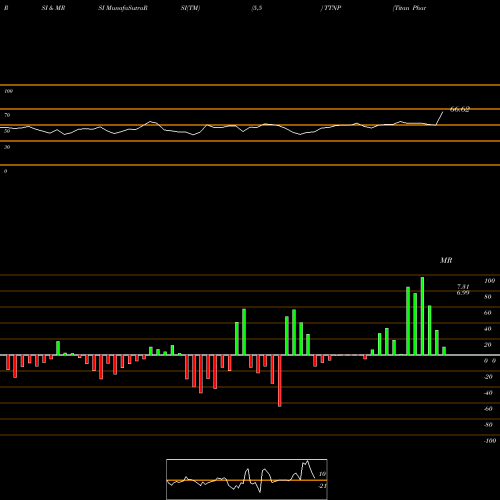This screenshot has width=500, height=500.
Task: Click the 7.31 value label
Action: (x=463, y=287)
